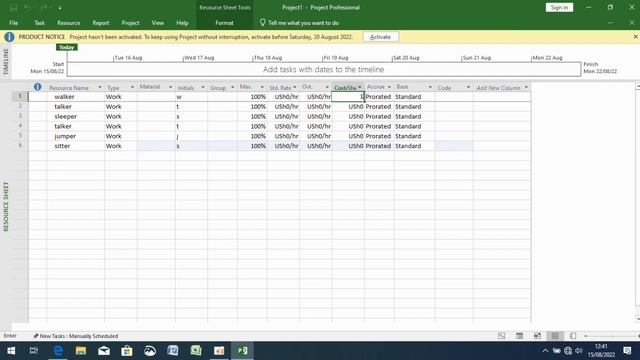Open the Resource Name column filter dropdown

100,87
